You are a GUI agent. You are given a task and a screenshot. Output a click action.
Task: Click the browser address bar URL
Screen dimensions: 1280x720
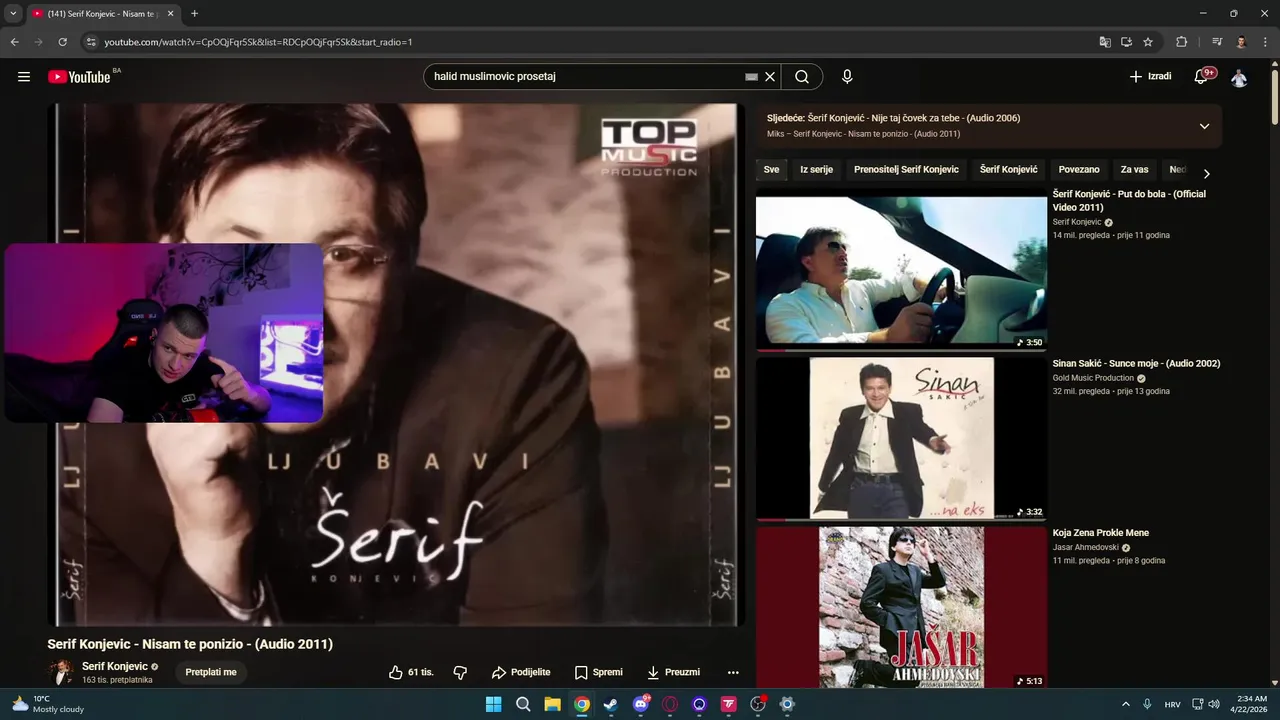(x=258, y=42)
